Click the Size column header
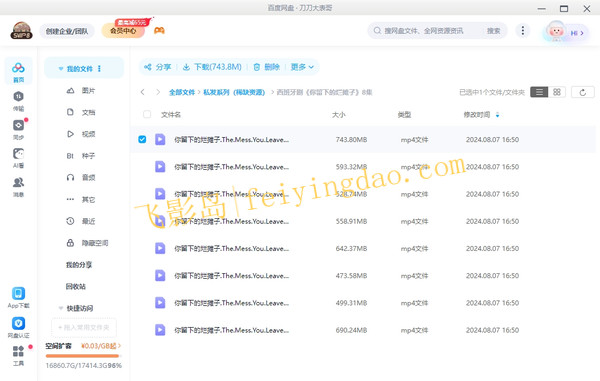 (339, 115)
